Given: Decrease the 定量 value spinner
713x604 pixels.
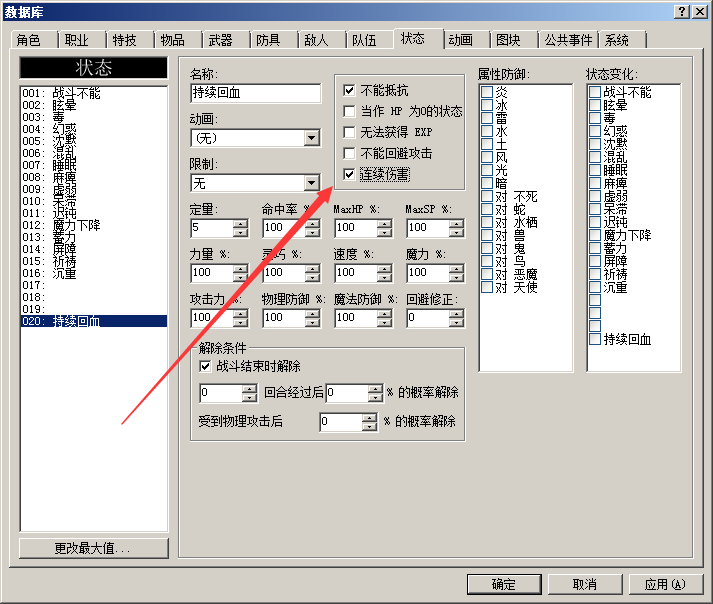Looking at the screenshot, I should (241, 232).
